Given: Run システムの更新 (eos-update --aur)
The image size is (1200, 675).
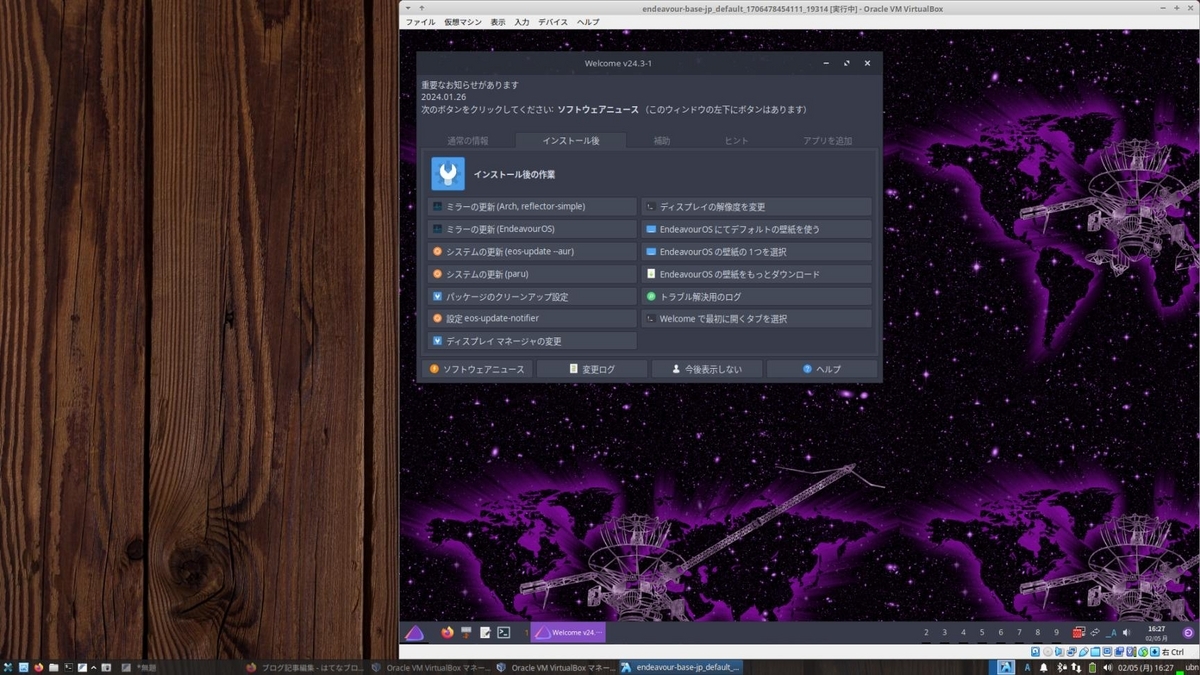Looking at the screenshot, I should pos(532,251).
